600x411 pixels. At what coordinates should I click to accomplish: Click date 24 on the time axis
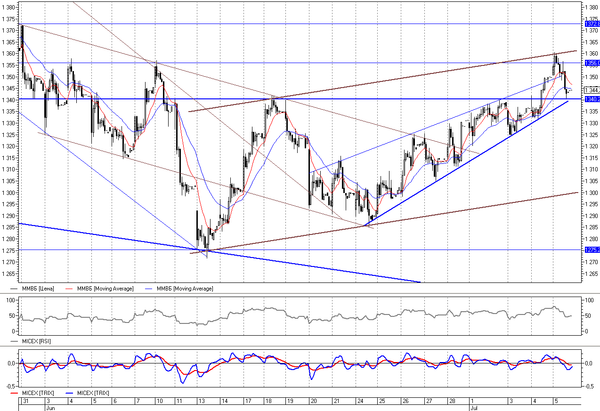click(x=360, y=401)
